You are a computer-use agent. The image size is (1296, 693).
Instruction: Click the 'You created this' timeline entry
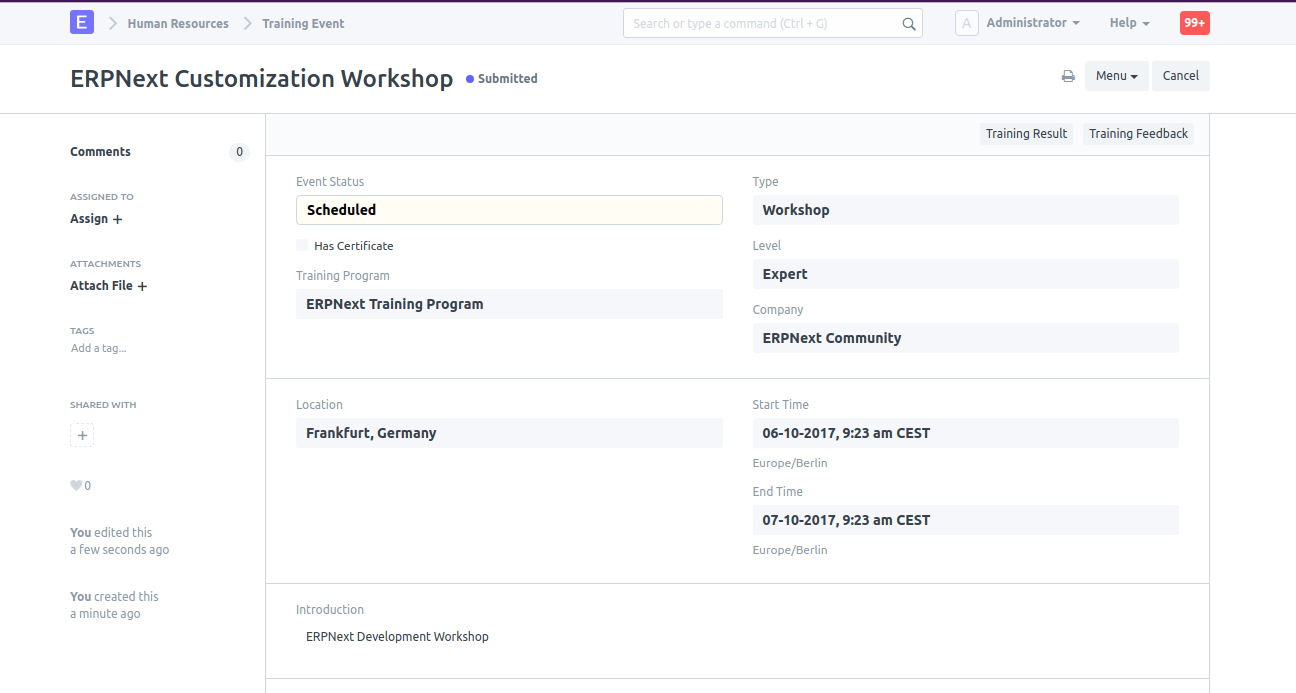(x=114, y=605)
